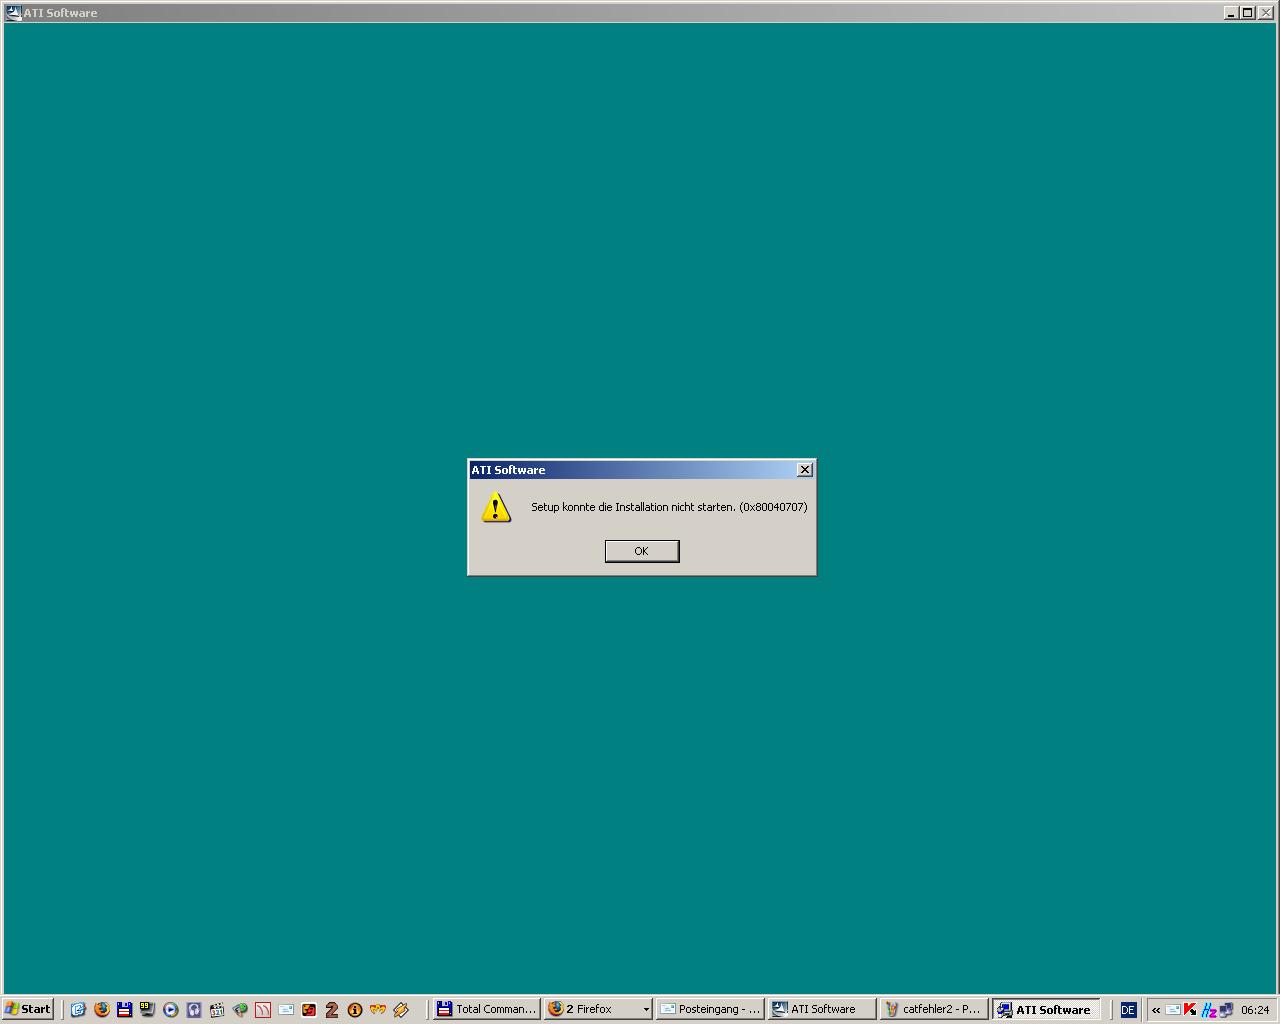Screen dimensions: 1280x1024
Task: Click the green paint palette Quick Launch icon
Action: 240,1010
